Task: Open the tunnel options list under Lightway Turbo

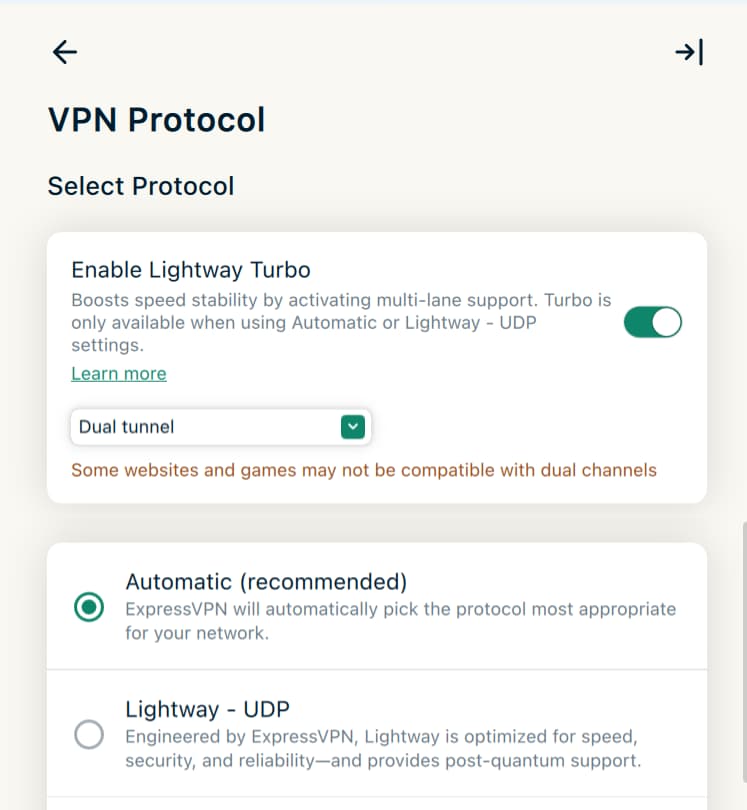Action: [x=220, y=426]
